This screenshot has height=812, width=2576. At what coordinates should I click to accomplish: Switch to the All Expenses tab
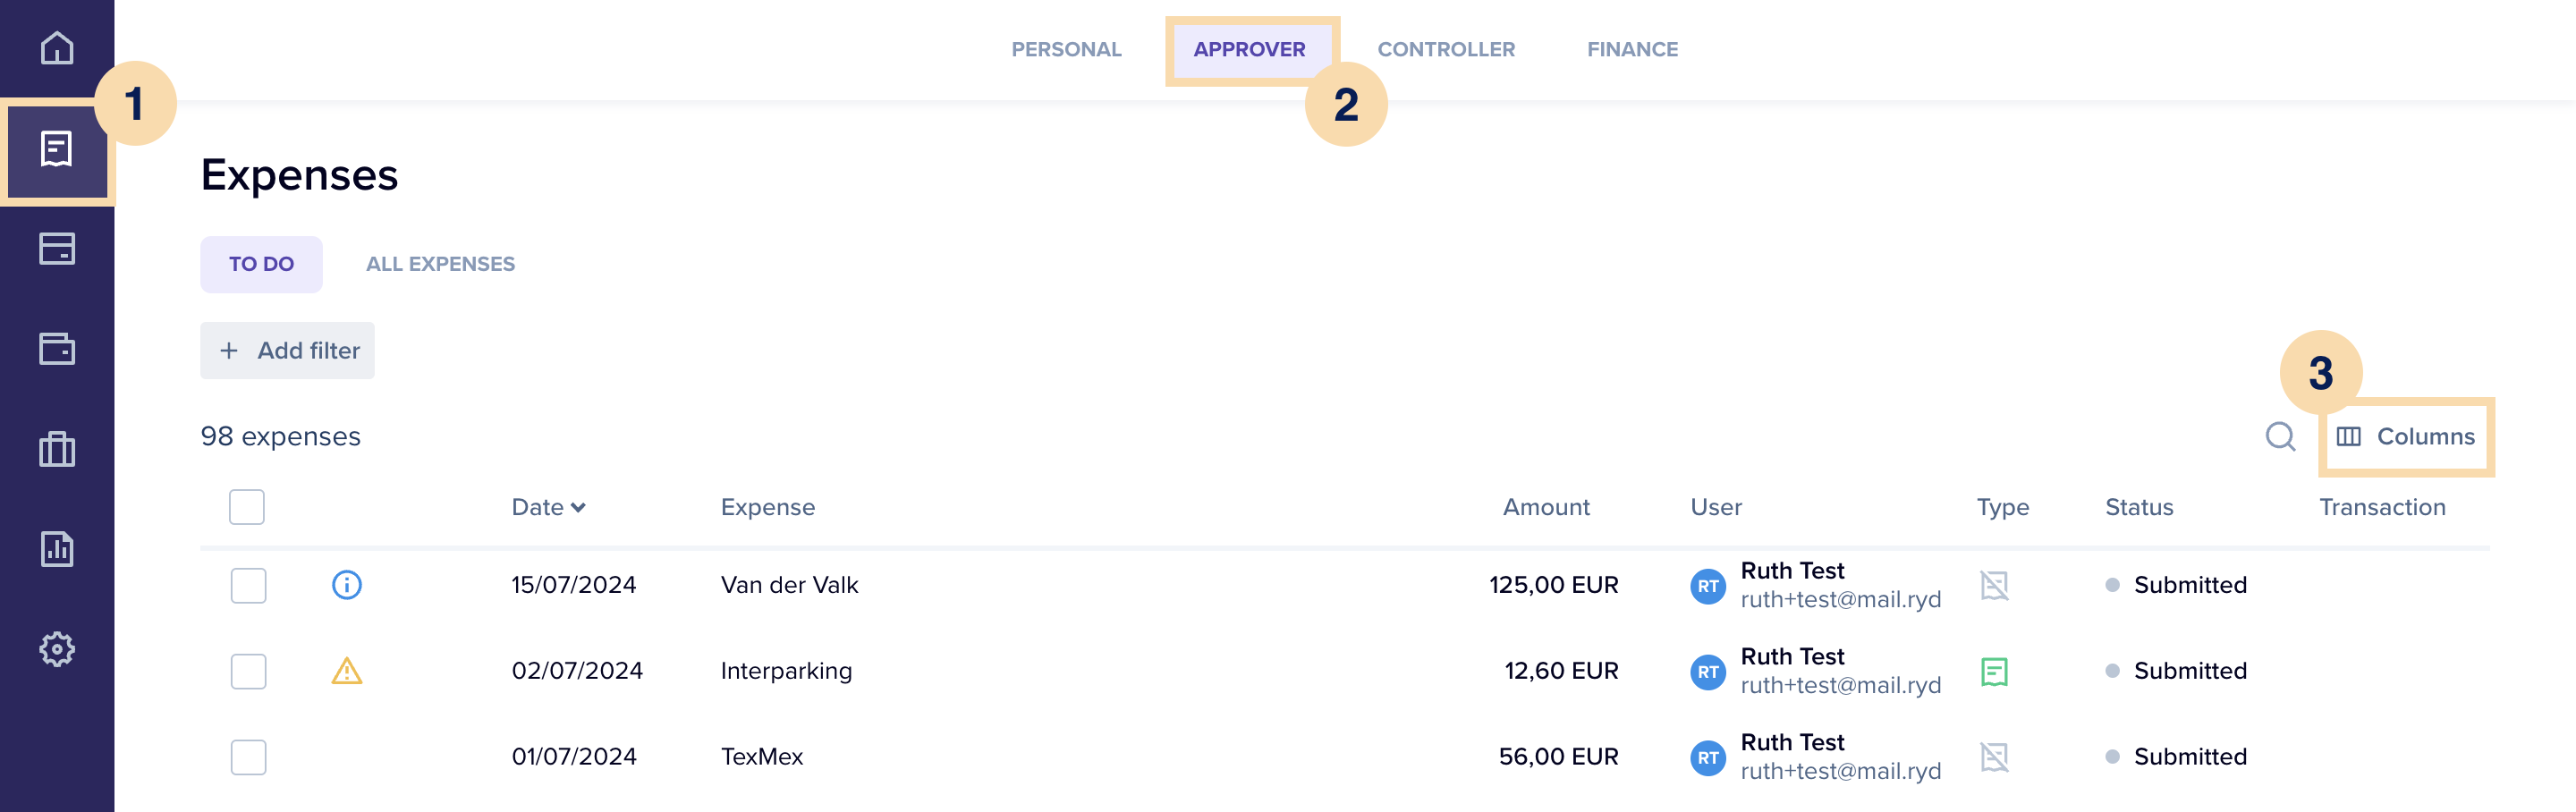(440, 264)
